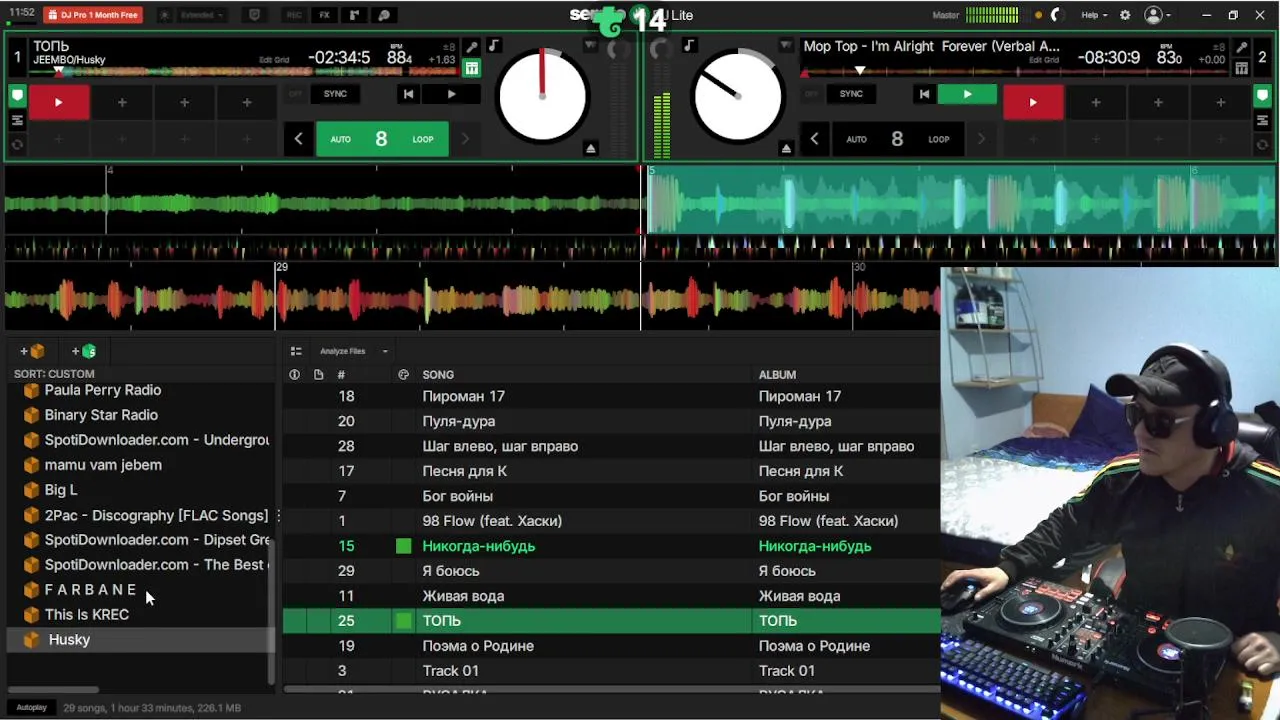Image resolution: width=1280 pixels, height=720 pixels.
Task: Open the FX panel
Action: pos(324,15)
